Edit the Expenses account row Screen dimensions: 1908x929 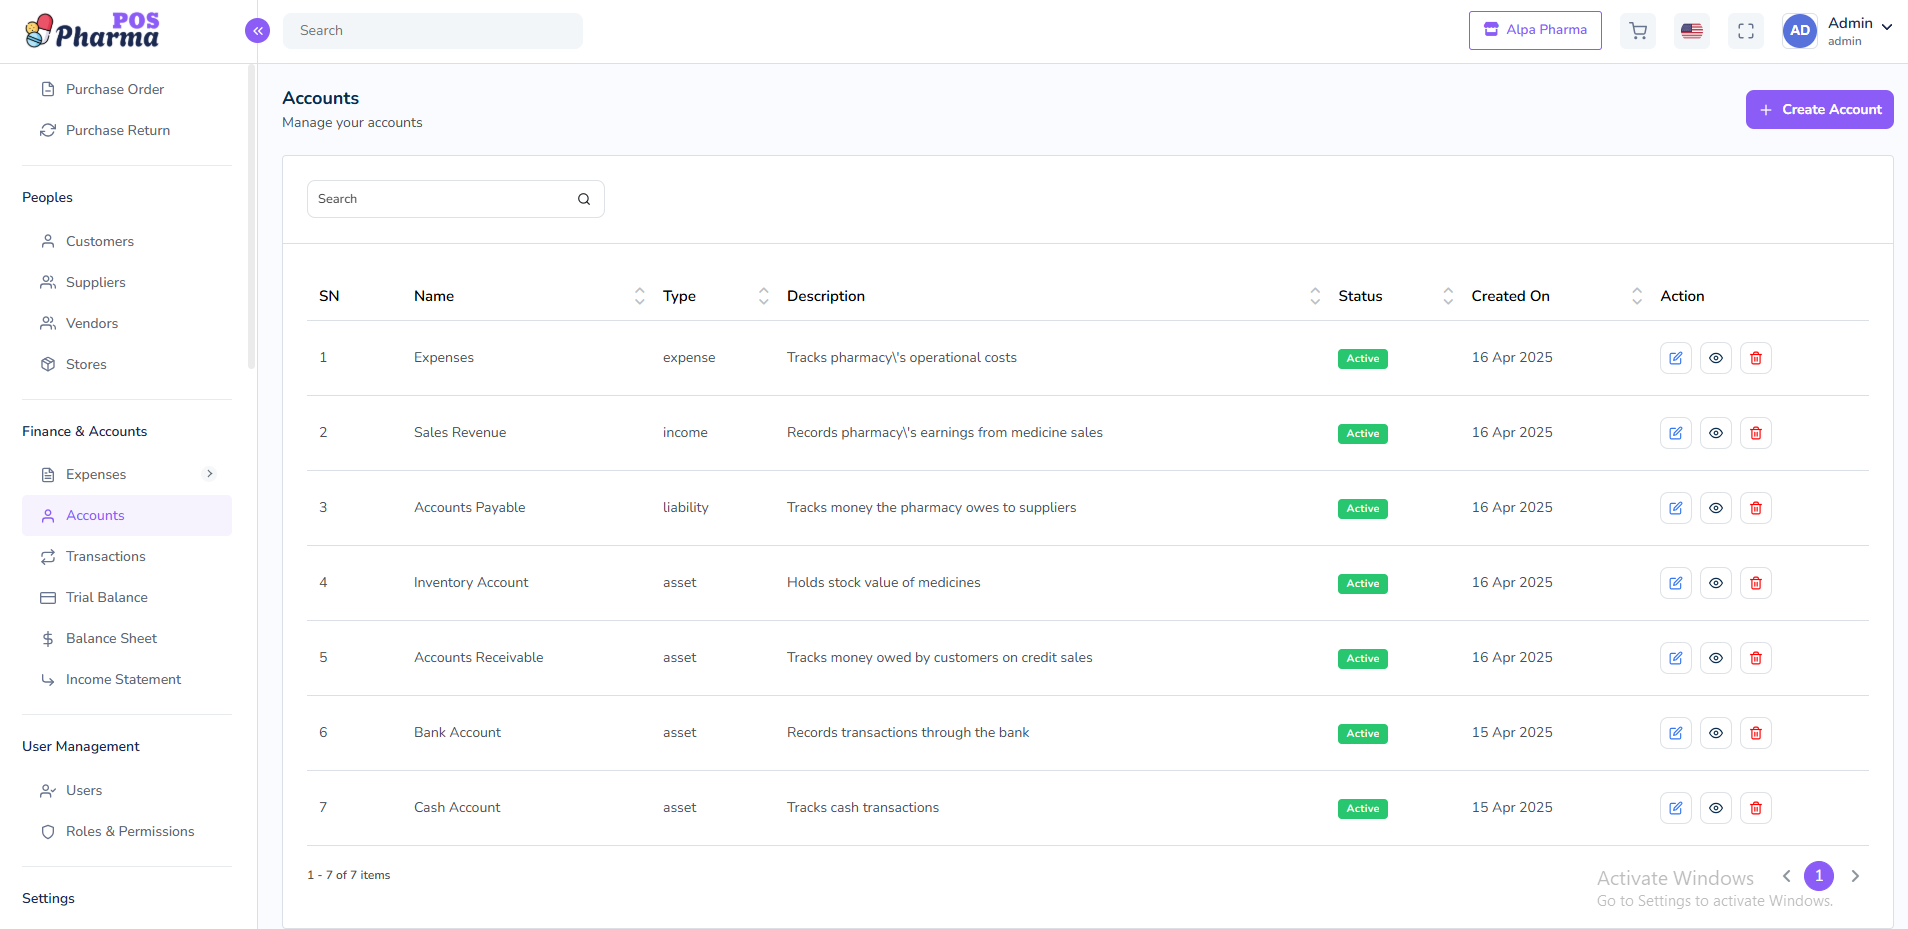pyautogui.click(x=1675, y=358)
